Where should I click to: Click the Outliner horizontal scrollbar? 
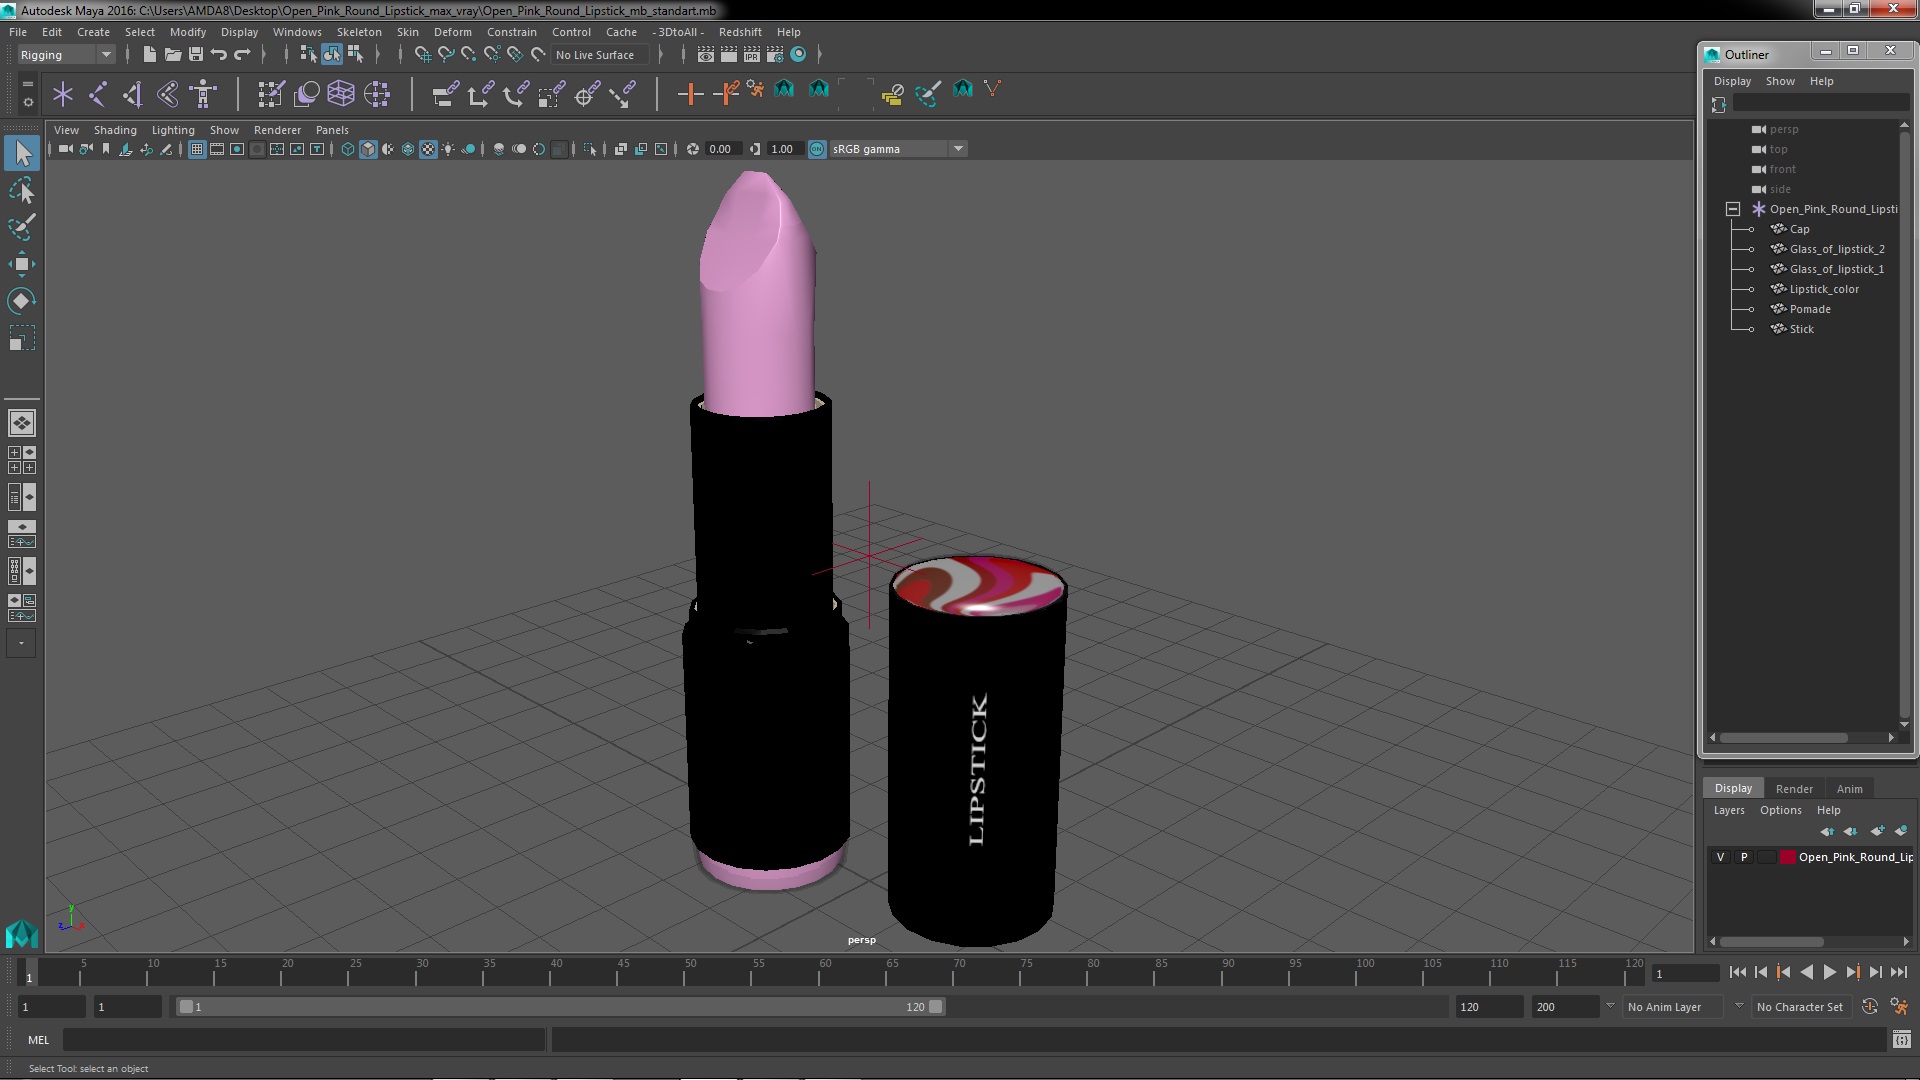[x=1783, y=738]
